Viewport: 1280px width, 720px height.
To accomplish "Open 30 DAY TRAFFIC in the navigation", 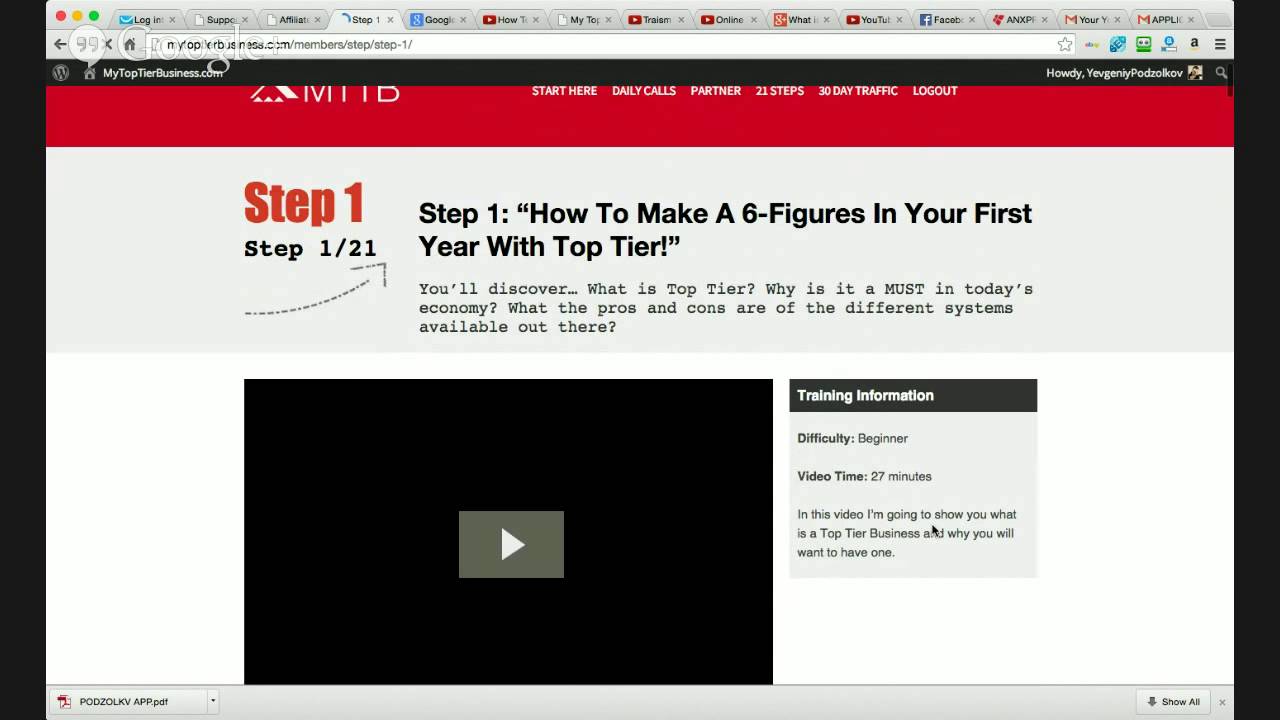I will (x=858, y=91).
